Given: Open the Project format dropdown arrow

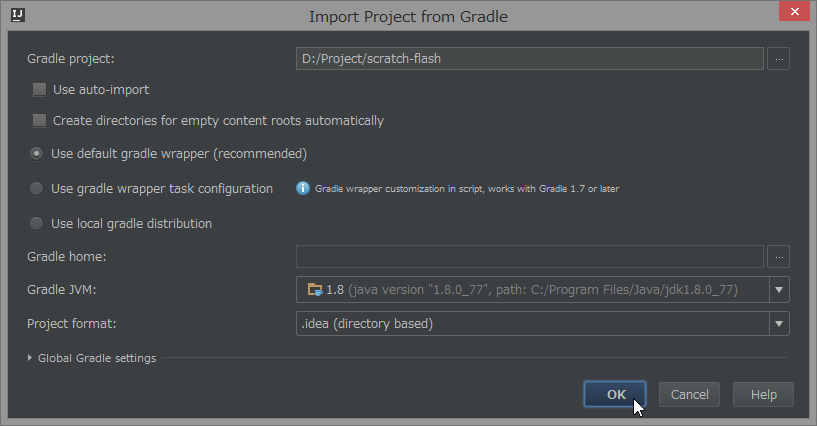Looking at the screenshot, I should 778,324.
